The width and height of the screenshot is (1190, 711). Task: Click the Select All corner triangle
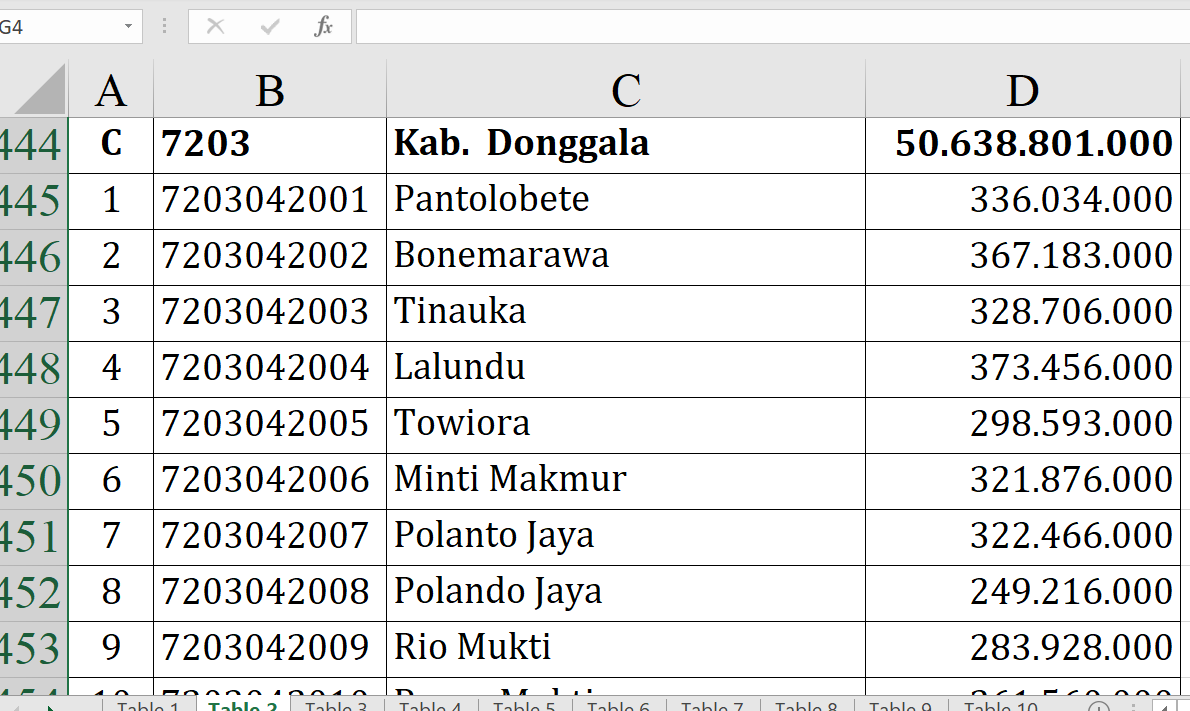[x=40, y=91]
